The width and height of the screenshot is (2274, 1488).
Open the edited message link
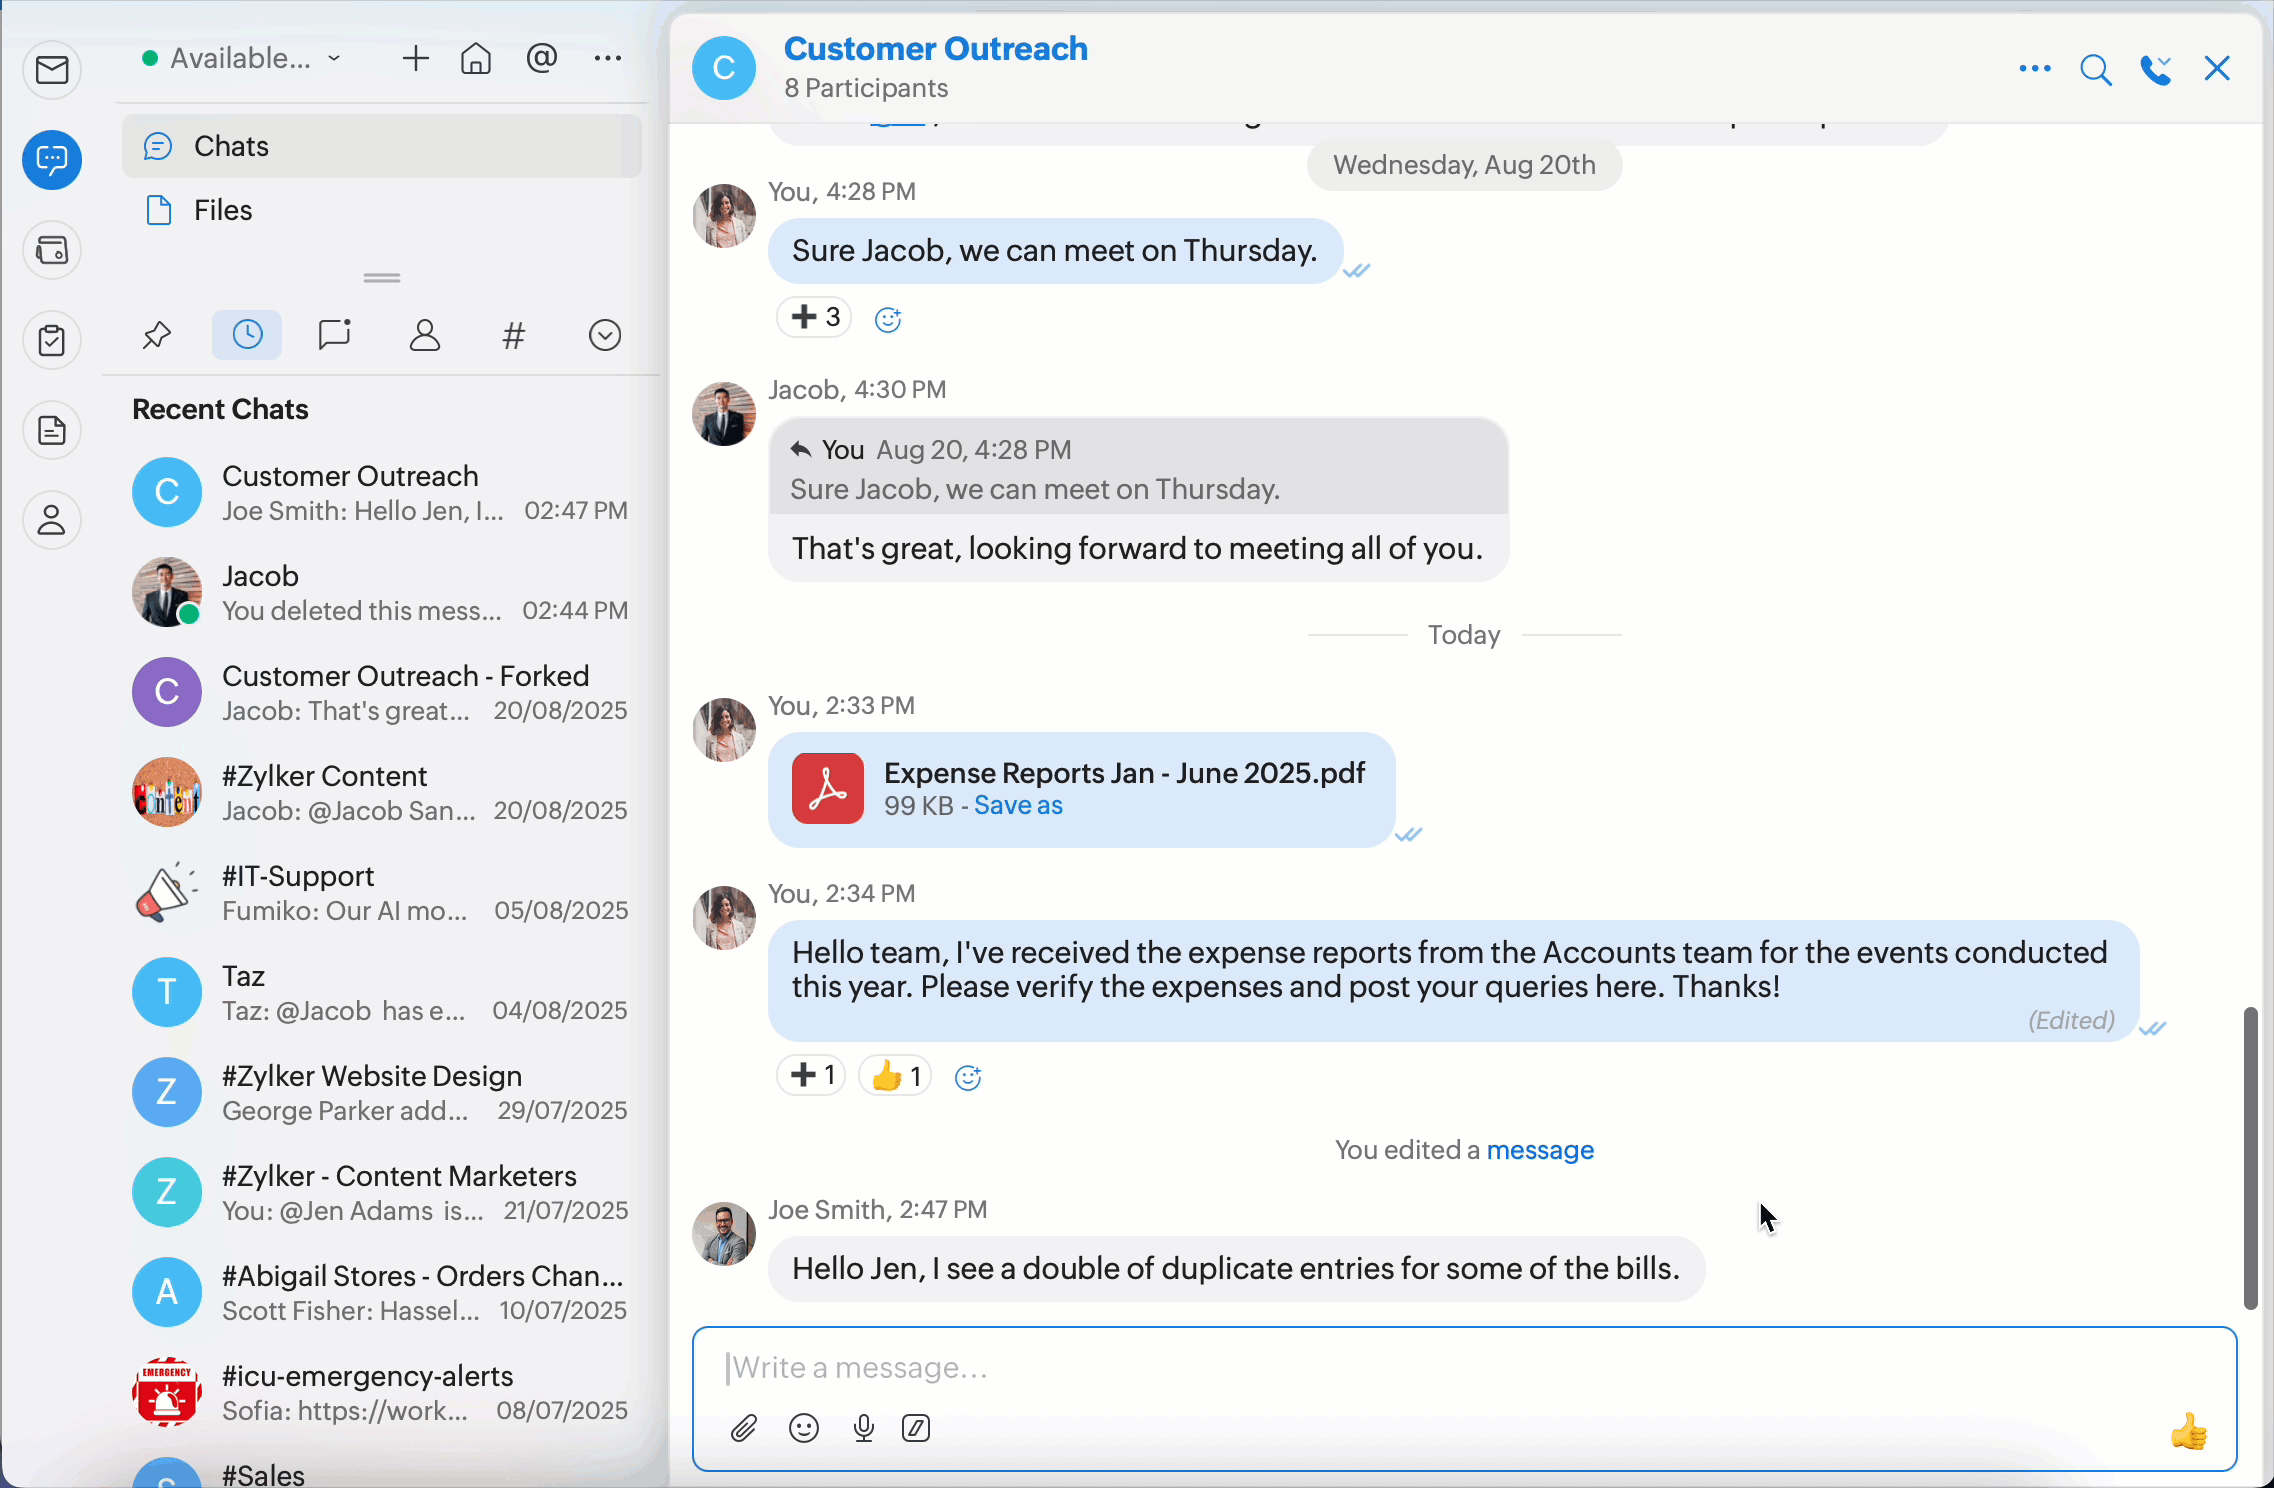1540,1150
